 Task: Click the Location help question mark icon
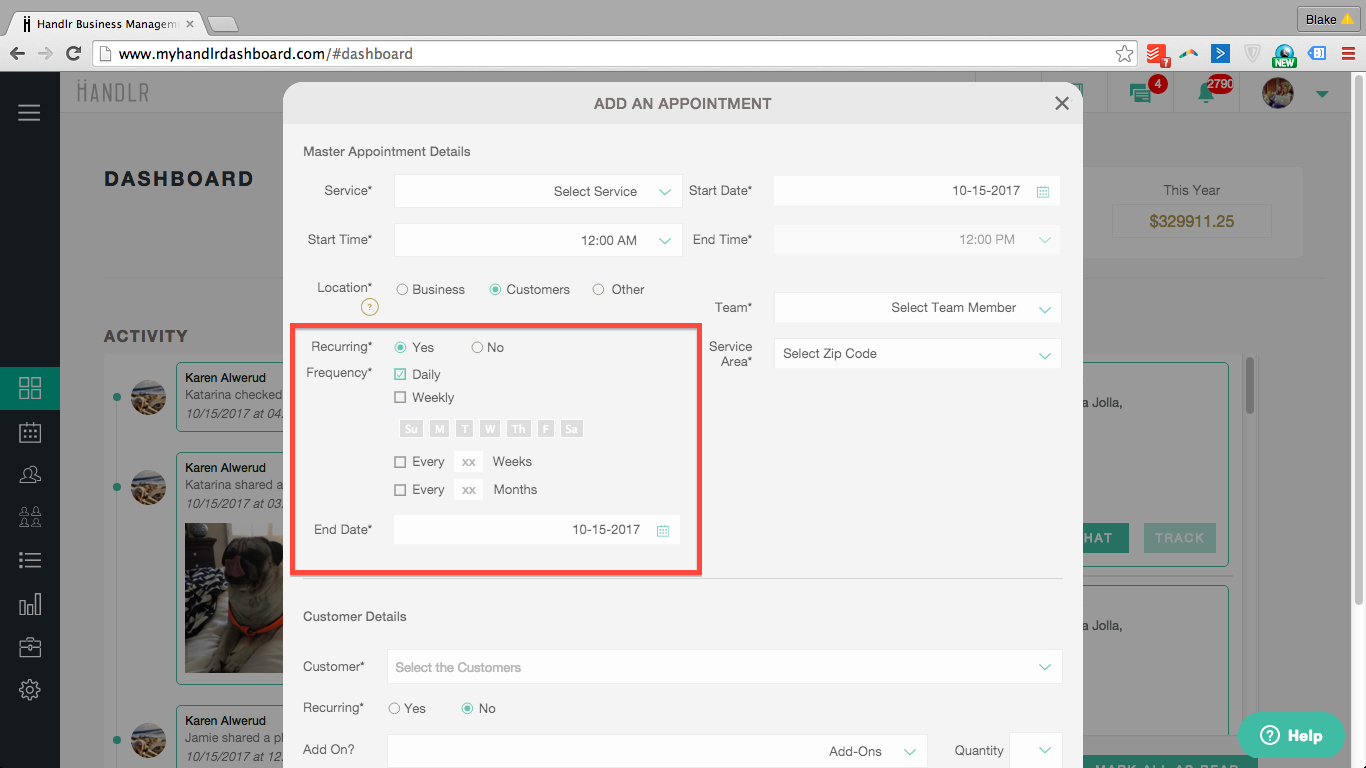click(x=370, y=307)
